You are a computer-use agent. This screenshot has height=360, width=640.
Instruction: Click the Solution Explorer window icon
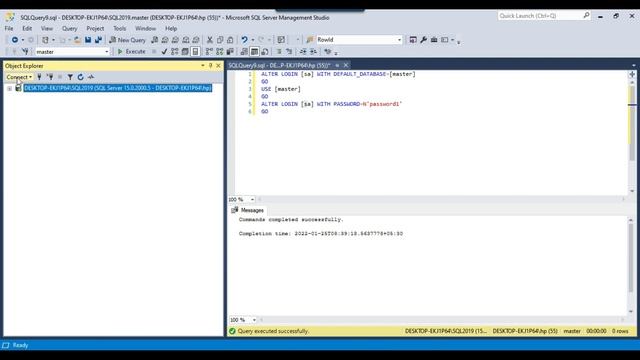point(413,40)
